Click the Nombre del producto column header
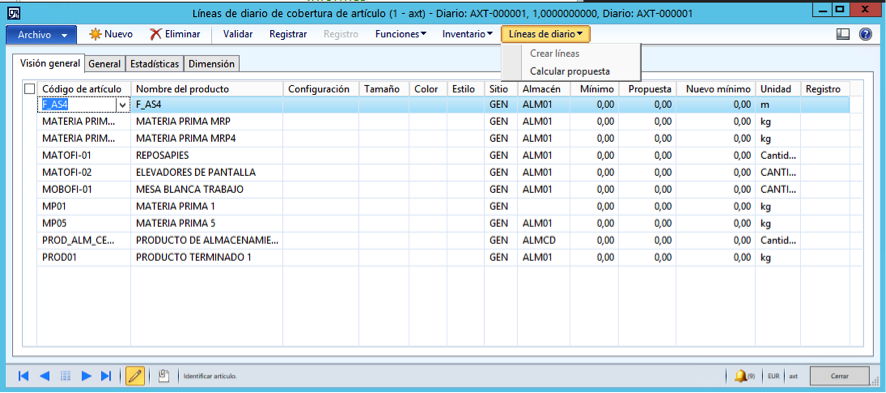This screenshot has width=886, height=393. click(x=206, y=89)
